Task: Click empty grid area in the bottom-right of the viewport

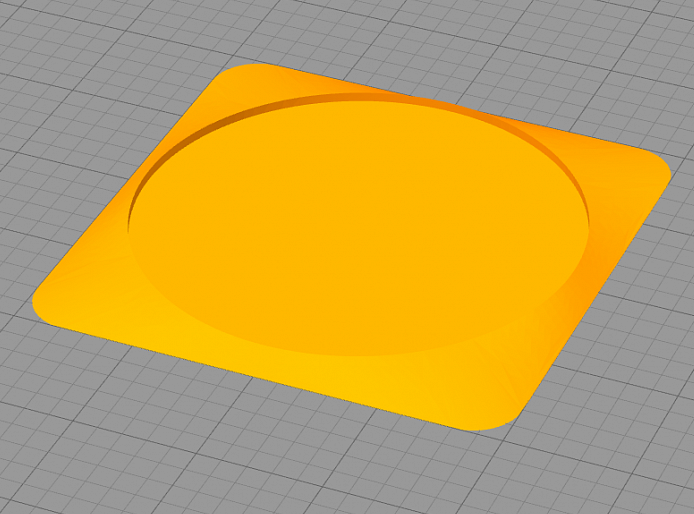Action: (x=620, y=443)
